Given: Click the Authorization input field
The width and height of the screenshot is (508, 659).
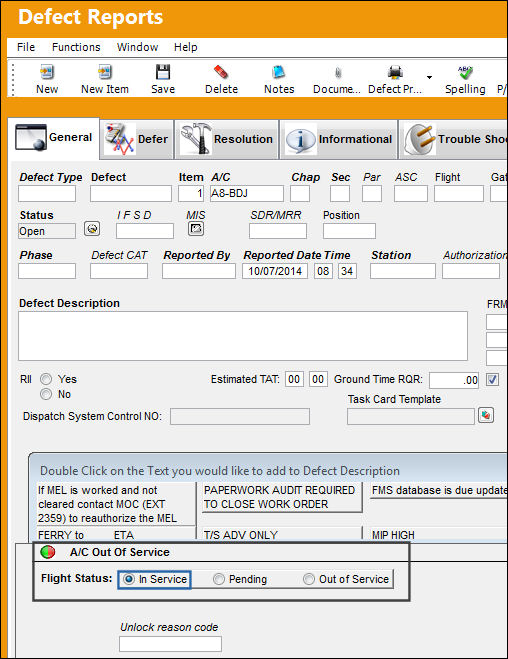Looking at the screenshot, I should (x=471, y=271).
